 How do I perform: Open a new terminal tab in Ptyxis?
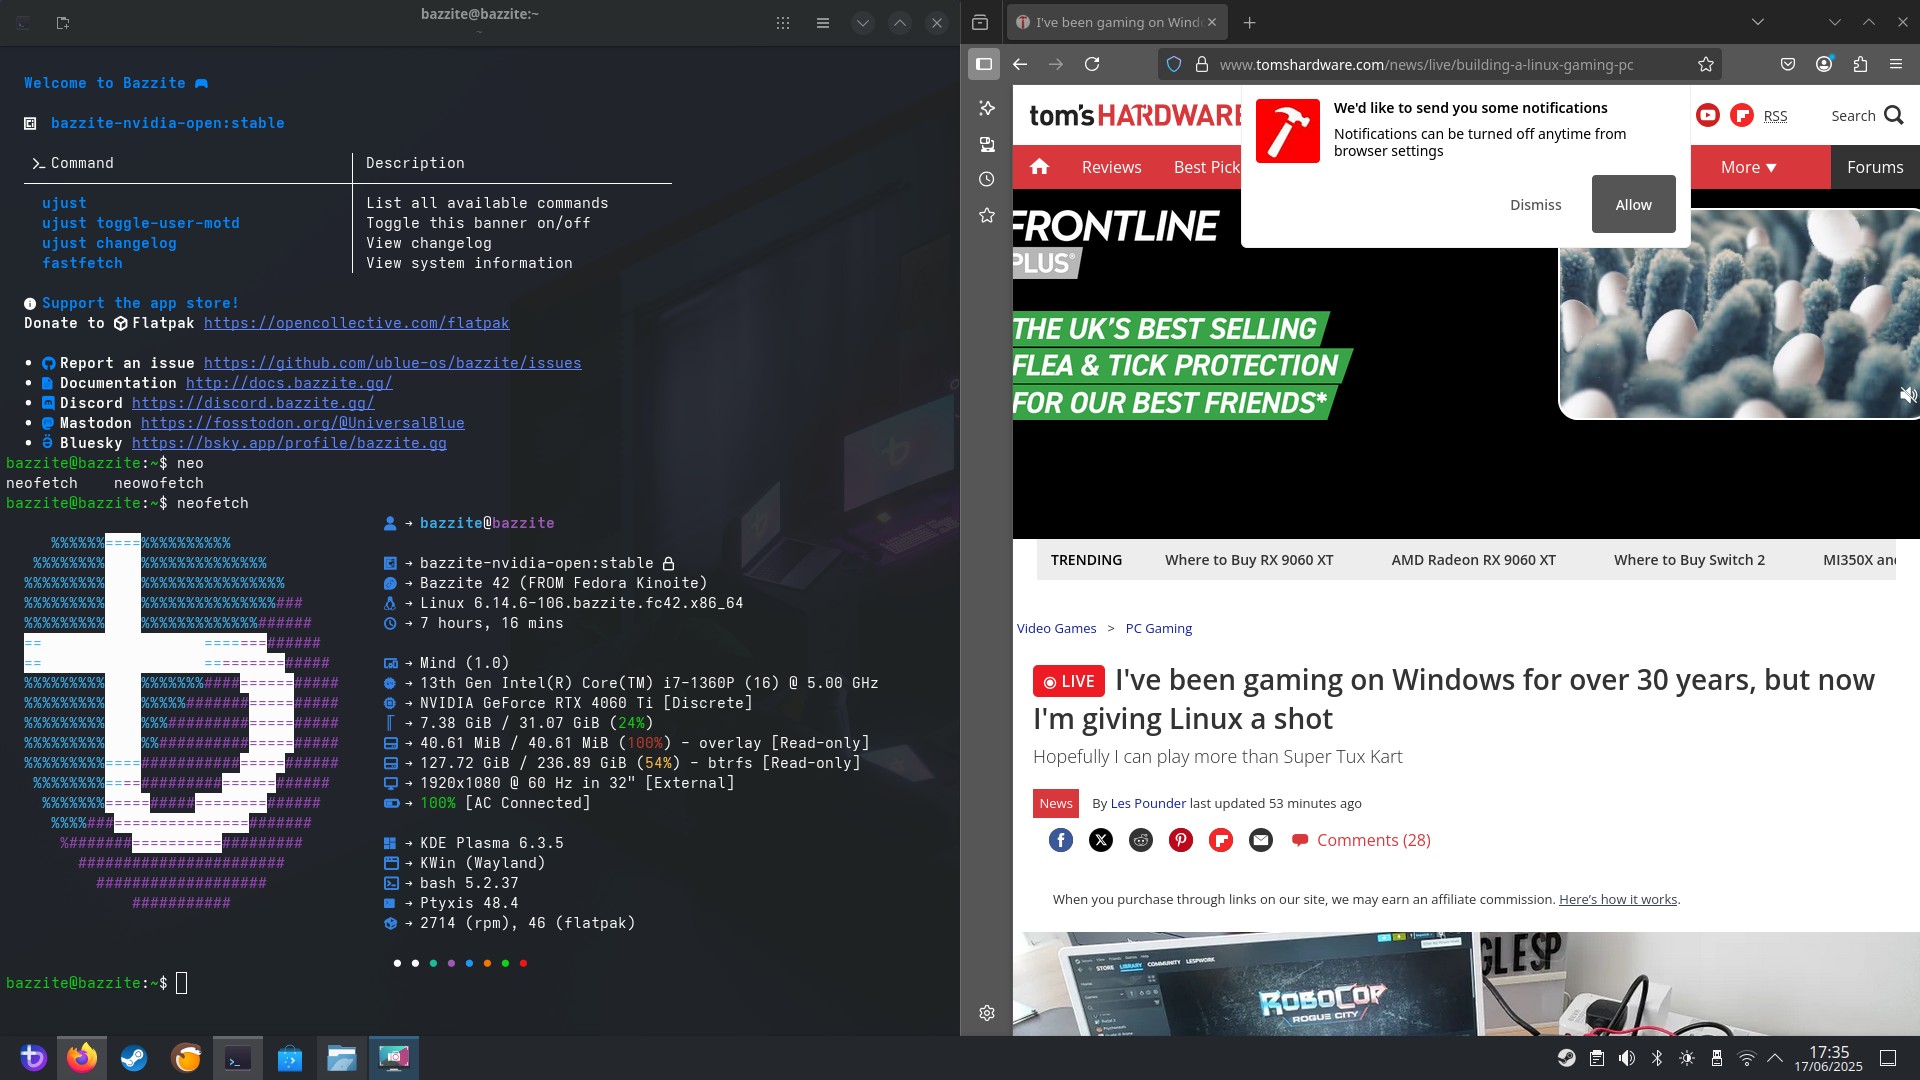coord(63,22)
